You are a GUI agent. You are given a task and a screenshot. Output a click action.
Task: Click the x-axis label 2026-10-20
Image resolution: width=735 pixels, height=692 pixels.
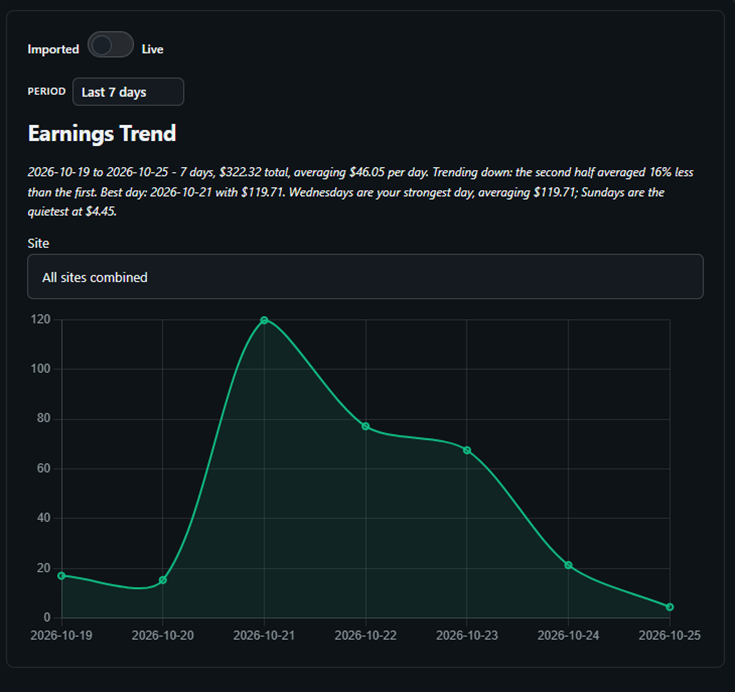163,635
